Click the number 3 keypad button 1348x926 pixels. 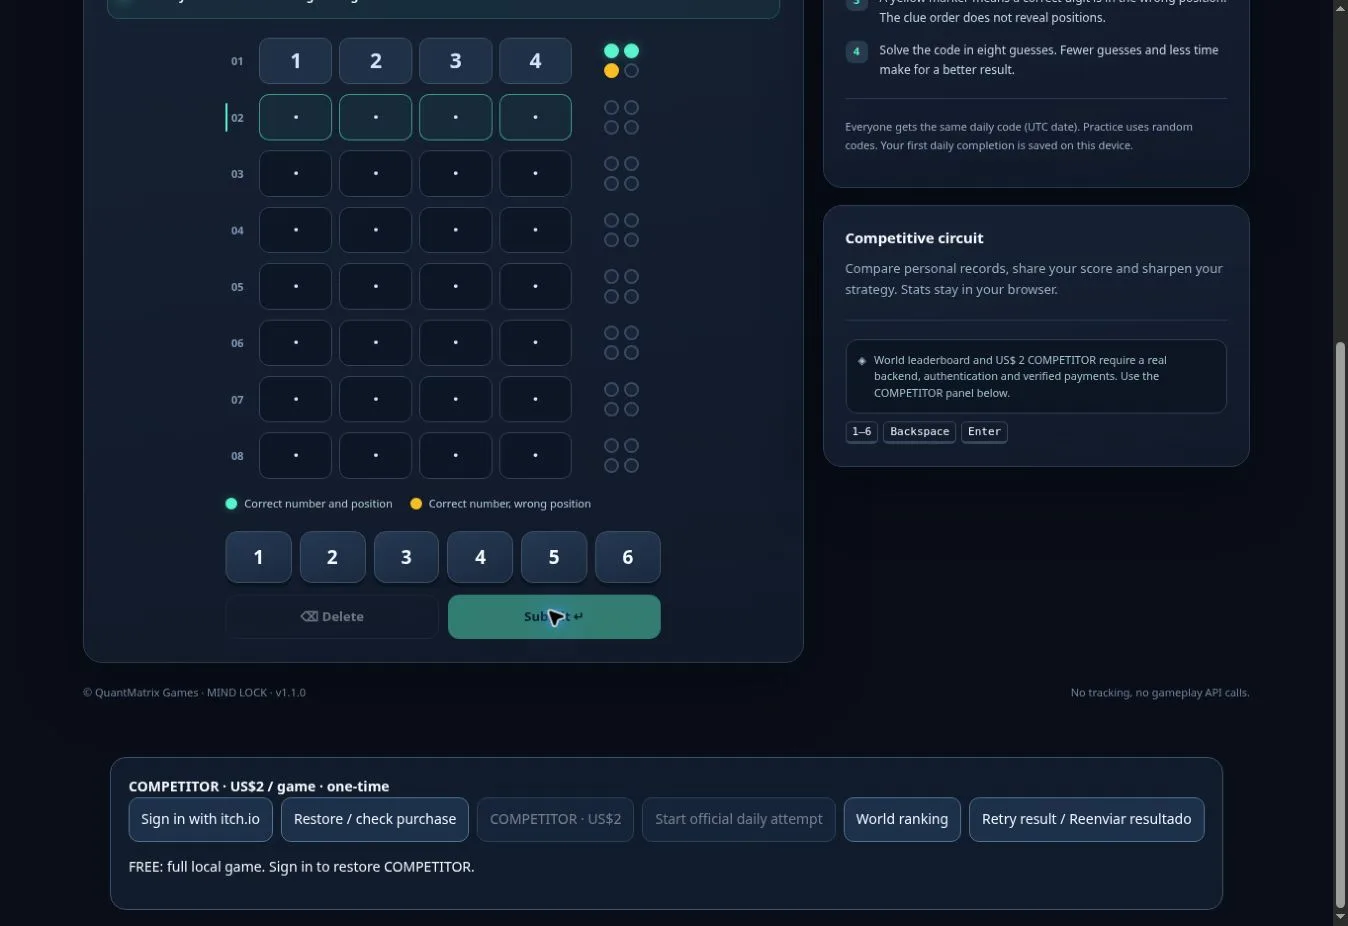tap(406, 557)
